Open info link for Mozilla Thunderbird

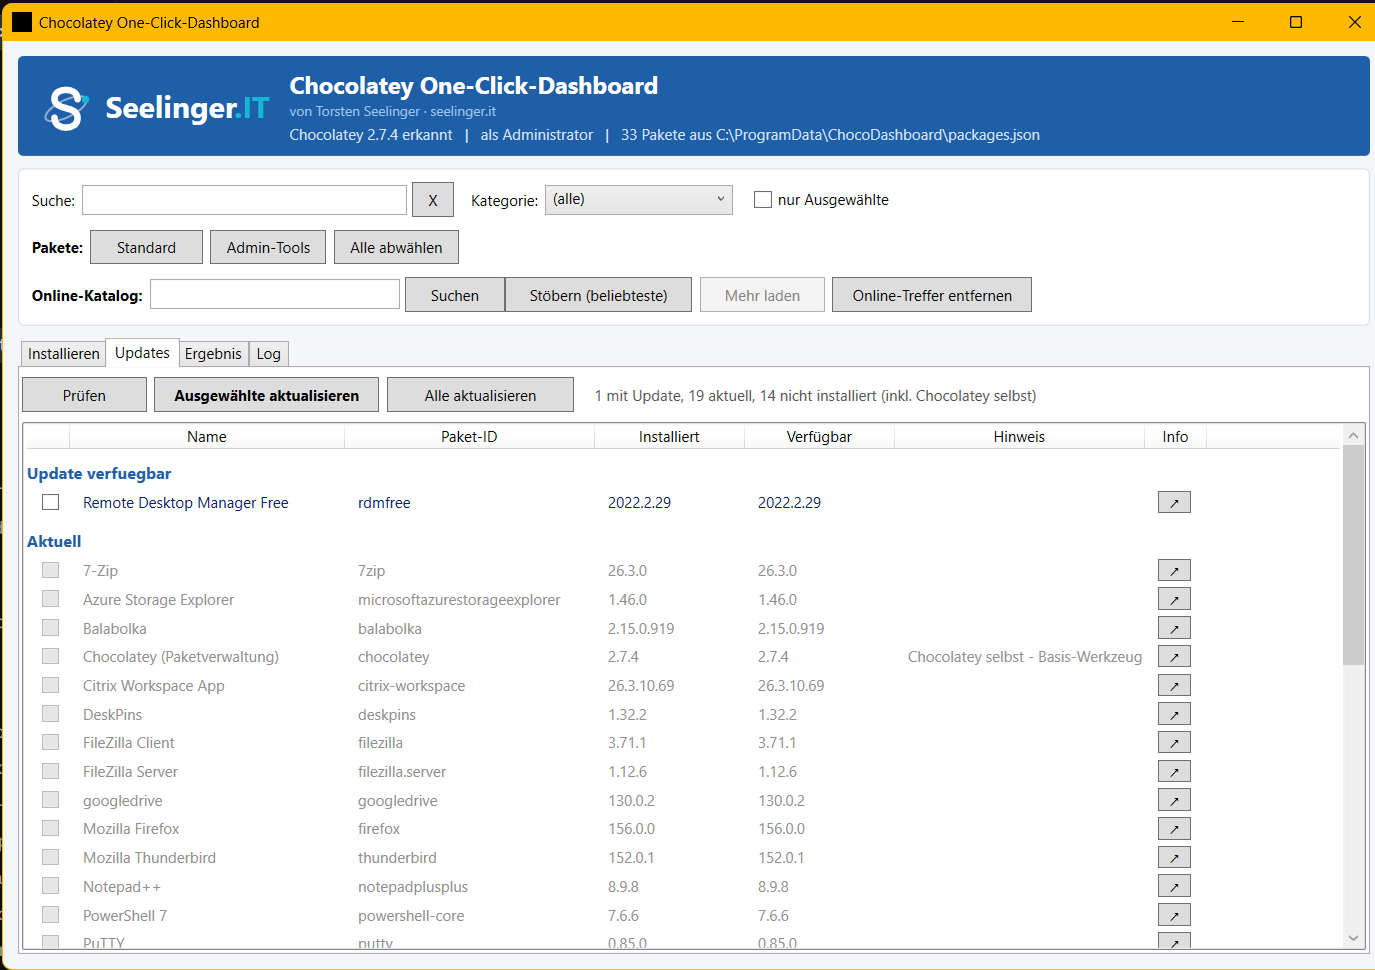pos(1174,858)
